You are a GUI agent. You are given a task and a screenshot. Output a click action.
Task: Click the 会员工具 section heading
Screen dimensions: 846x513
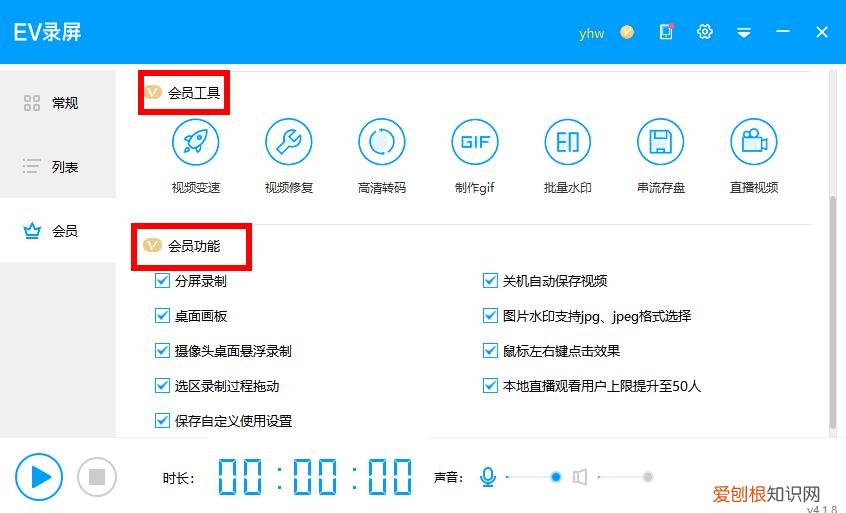coord(194,93)
